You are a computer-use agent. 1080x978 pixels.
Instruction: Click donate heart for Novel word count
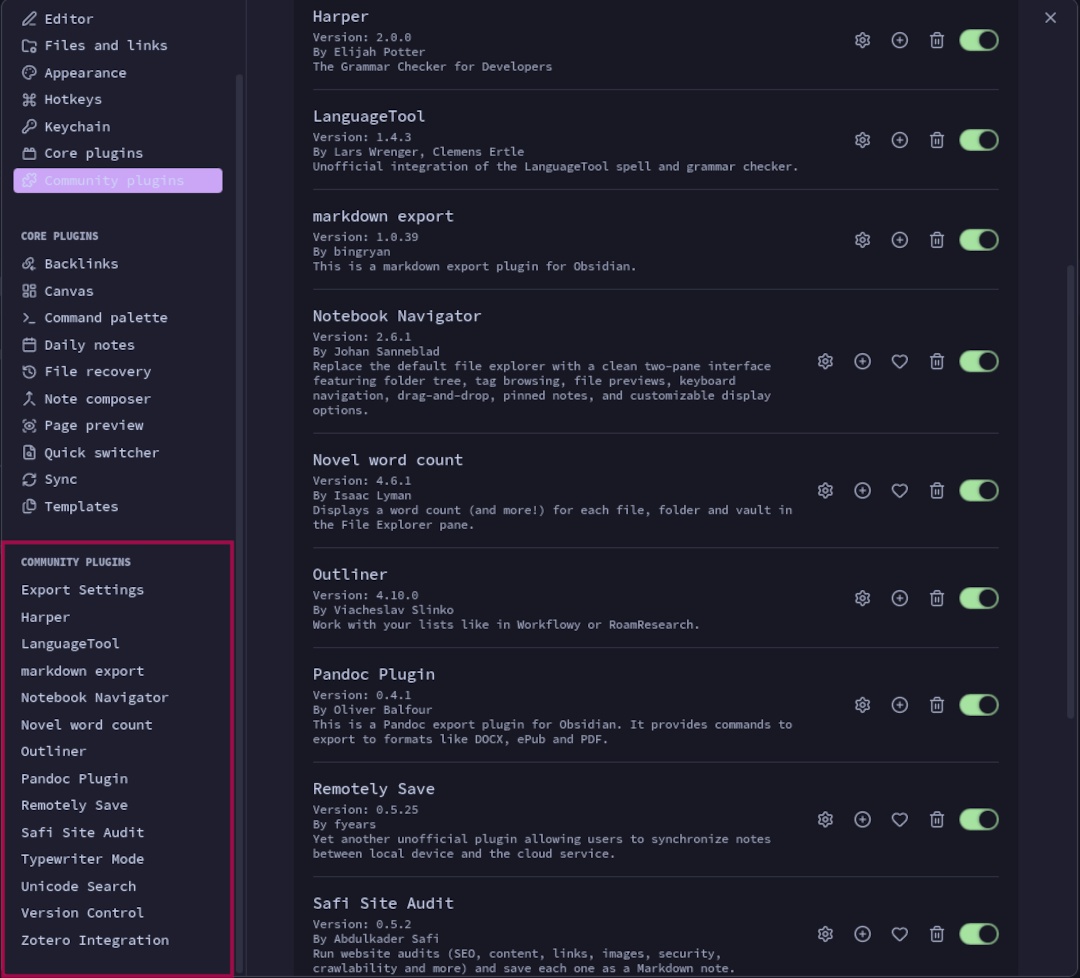coord(900,491)
